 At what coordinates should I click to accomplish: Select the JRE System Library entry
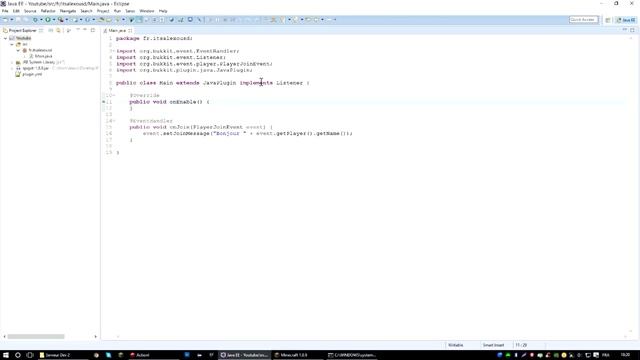coord(40,62)
